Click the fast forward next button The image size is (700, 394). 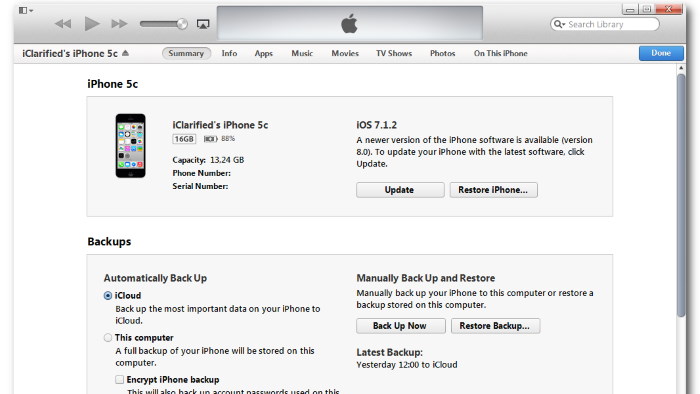point(119,24)
